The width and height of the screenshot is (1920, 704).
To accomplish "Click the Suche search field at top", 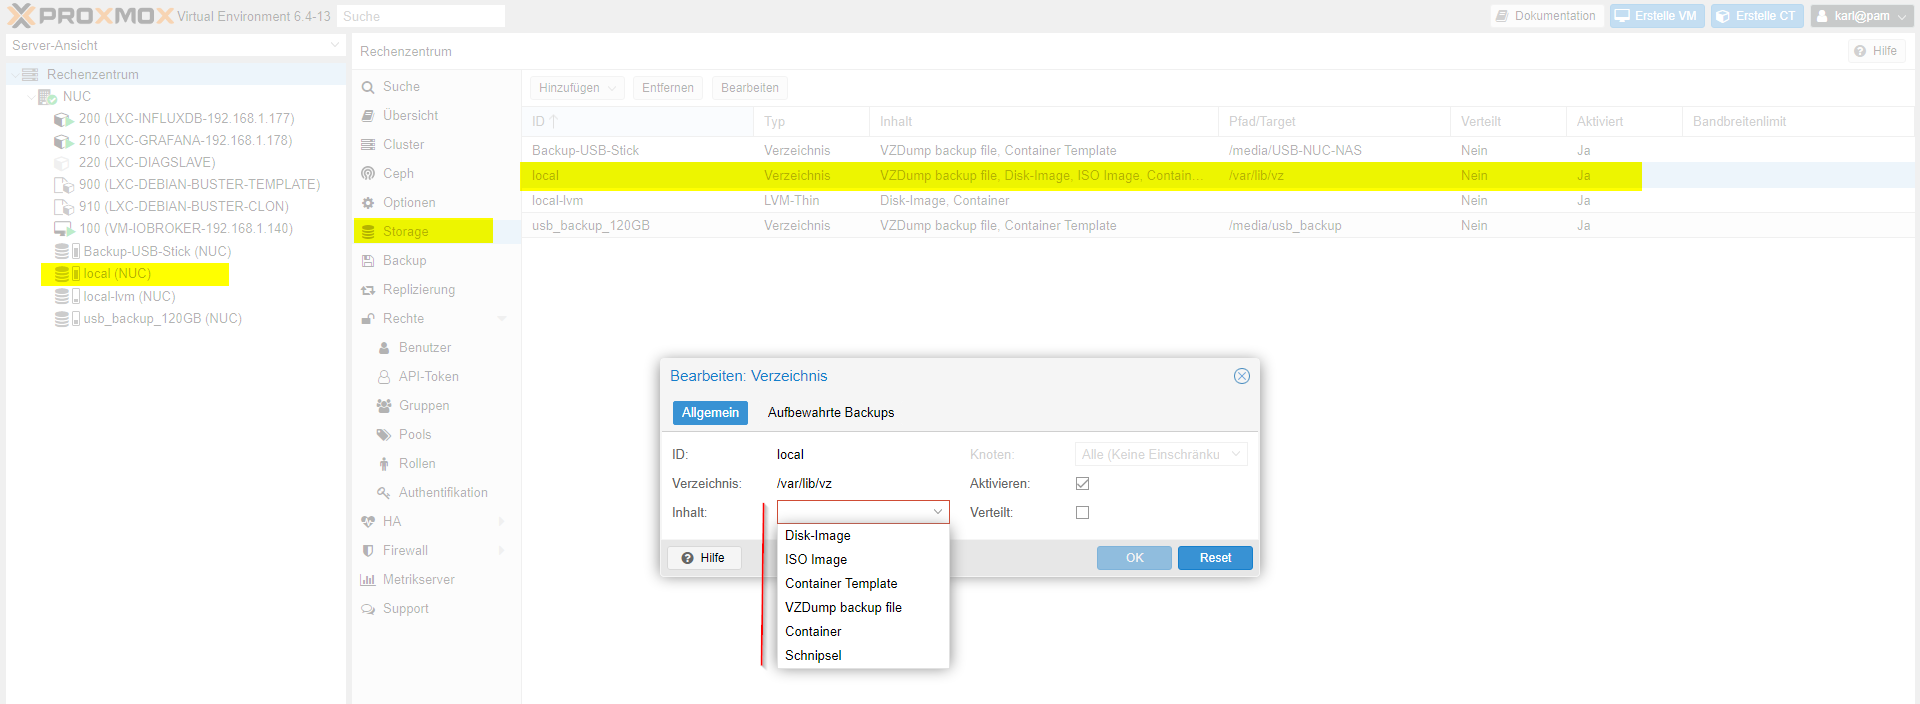I will (420, 16).
